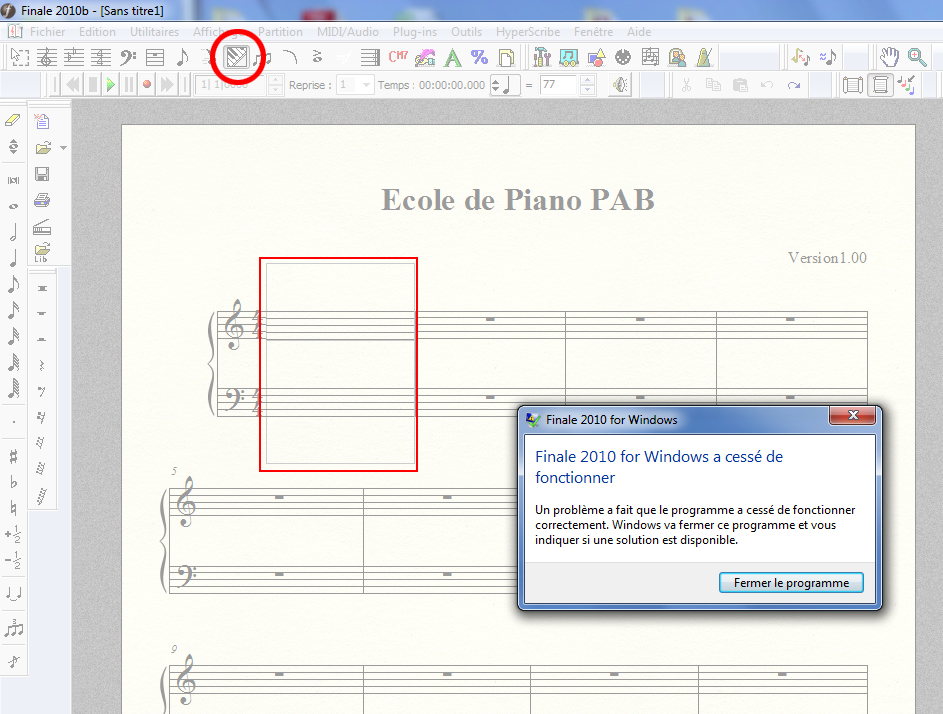Activate the Hand Grabber tool
Screen dimensions: 943x714
pyautogui.click(x=889, y=58)
